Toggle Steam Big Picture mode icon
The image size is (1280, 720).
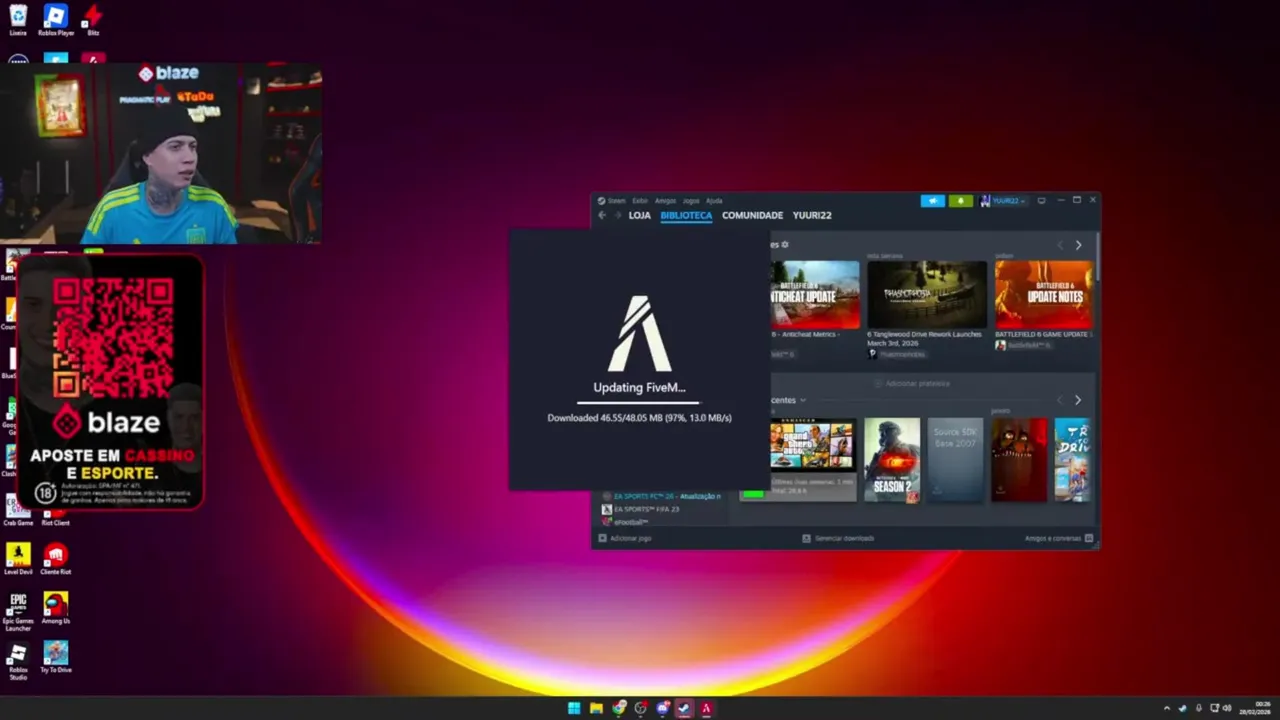(1041, 201)
